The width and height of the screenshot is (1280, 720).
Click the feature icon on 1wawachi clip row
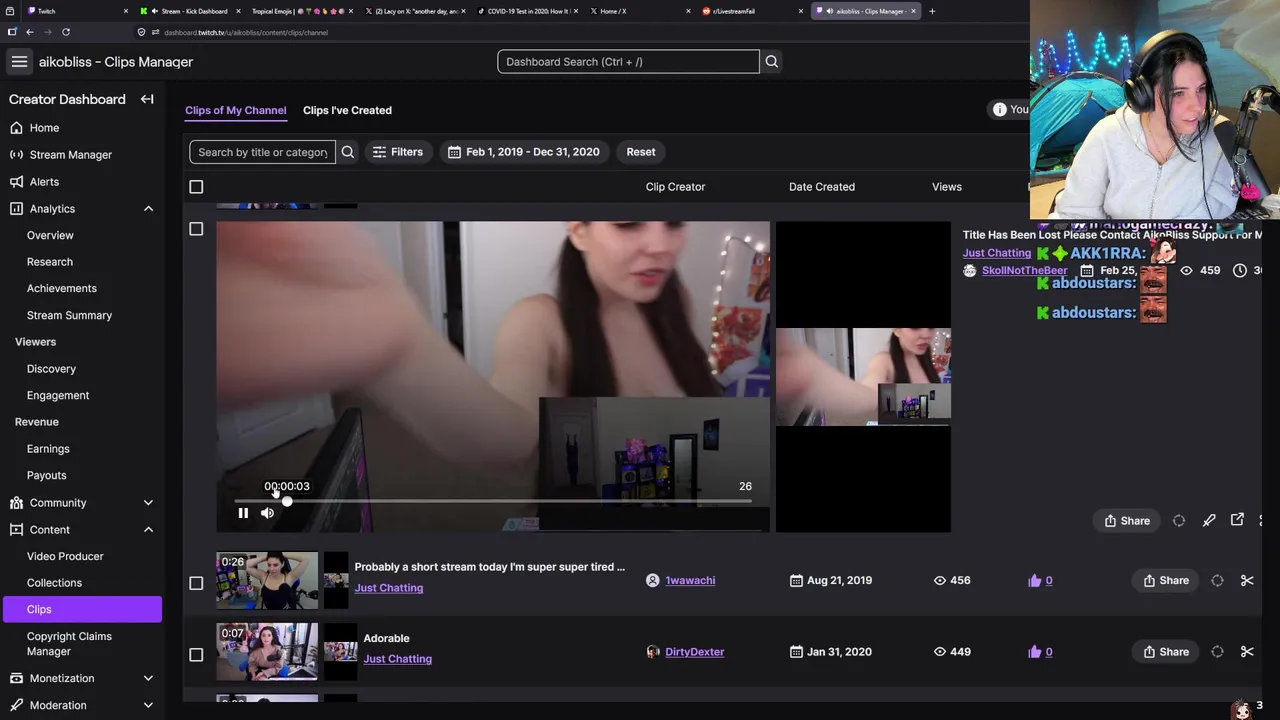1217,580
